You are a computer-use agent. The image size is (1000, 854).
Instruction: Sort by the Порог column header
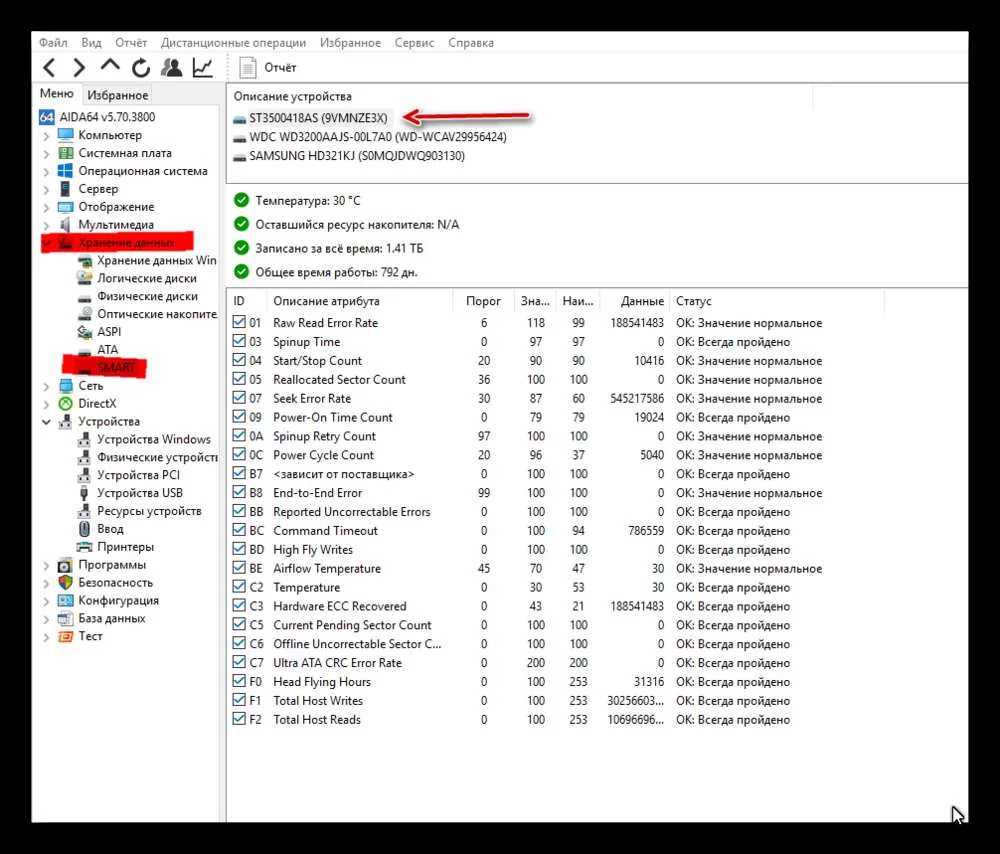click(483, 300)
